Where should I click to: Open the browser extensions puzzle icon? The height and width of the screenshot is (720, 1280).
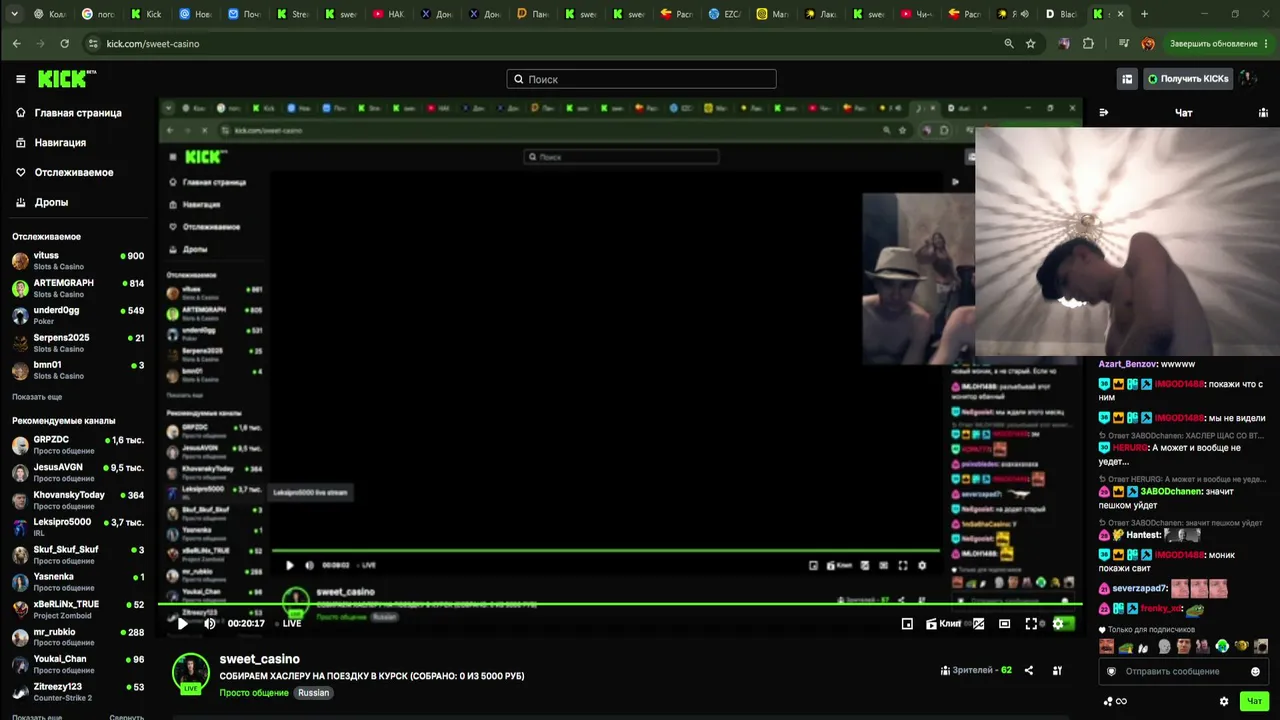(x=1089, y=44)
